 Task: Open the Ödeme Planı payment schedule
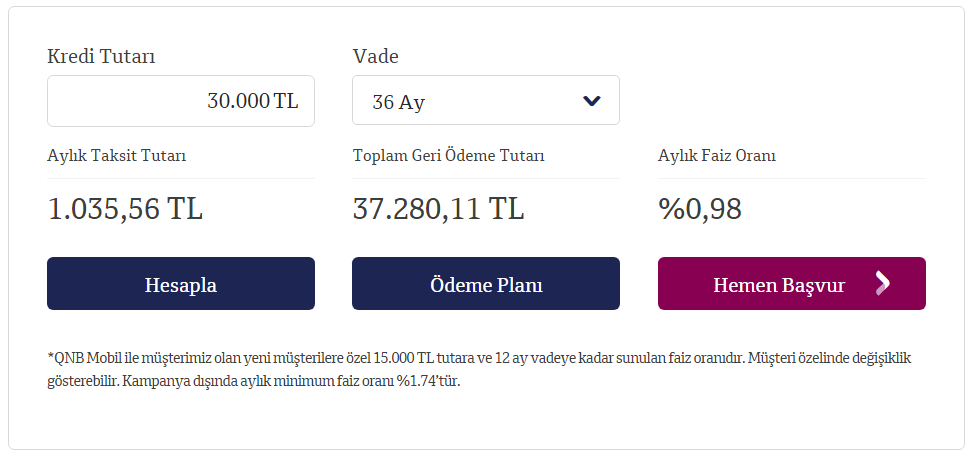(486, 283)
